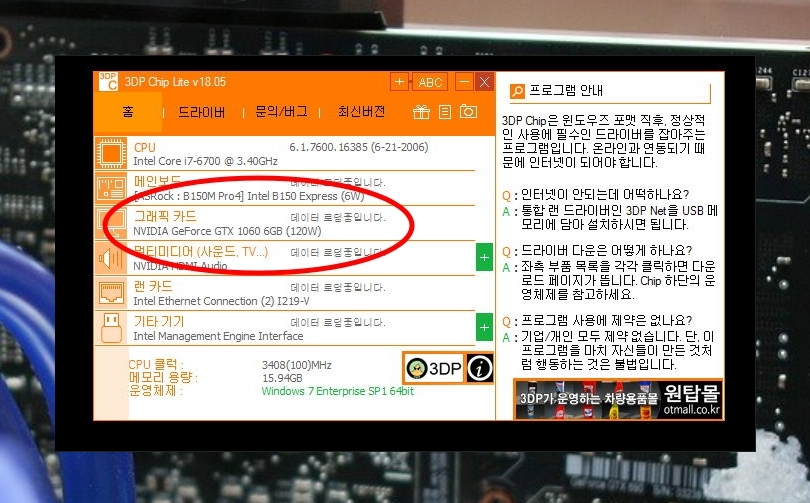This screenshot has width=810, height=503.
Task: Open the 최신버전 tab
Action: [x=361, y=112]
